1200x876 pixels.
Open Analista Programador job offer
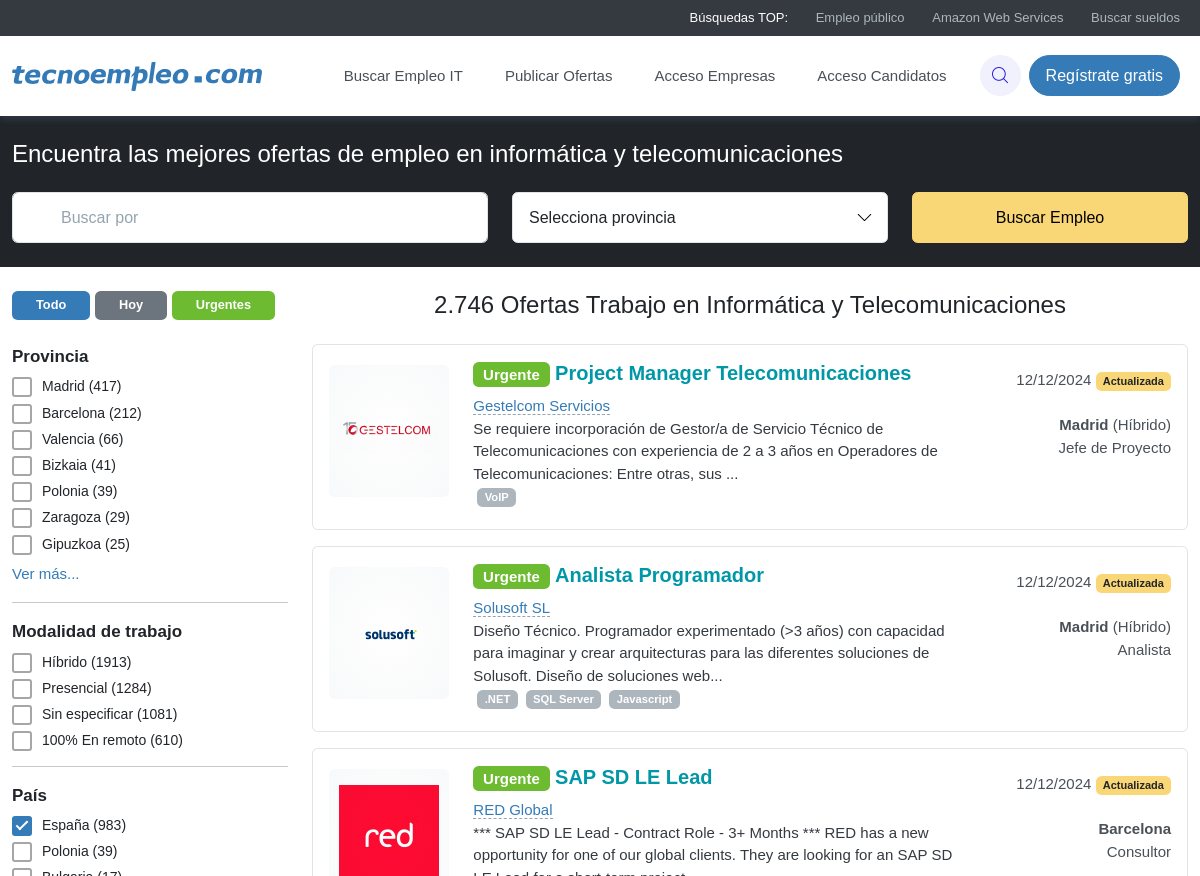[659, 575]
